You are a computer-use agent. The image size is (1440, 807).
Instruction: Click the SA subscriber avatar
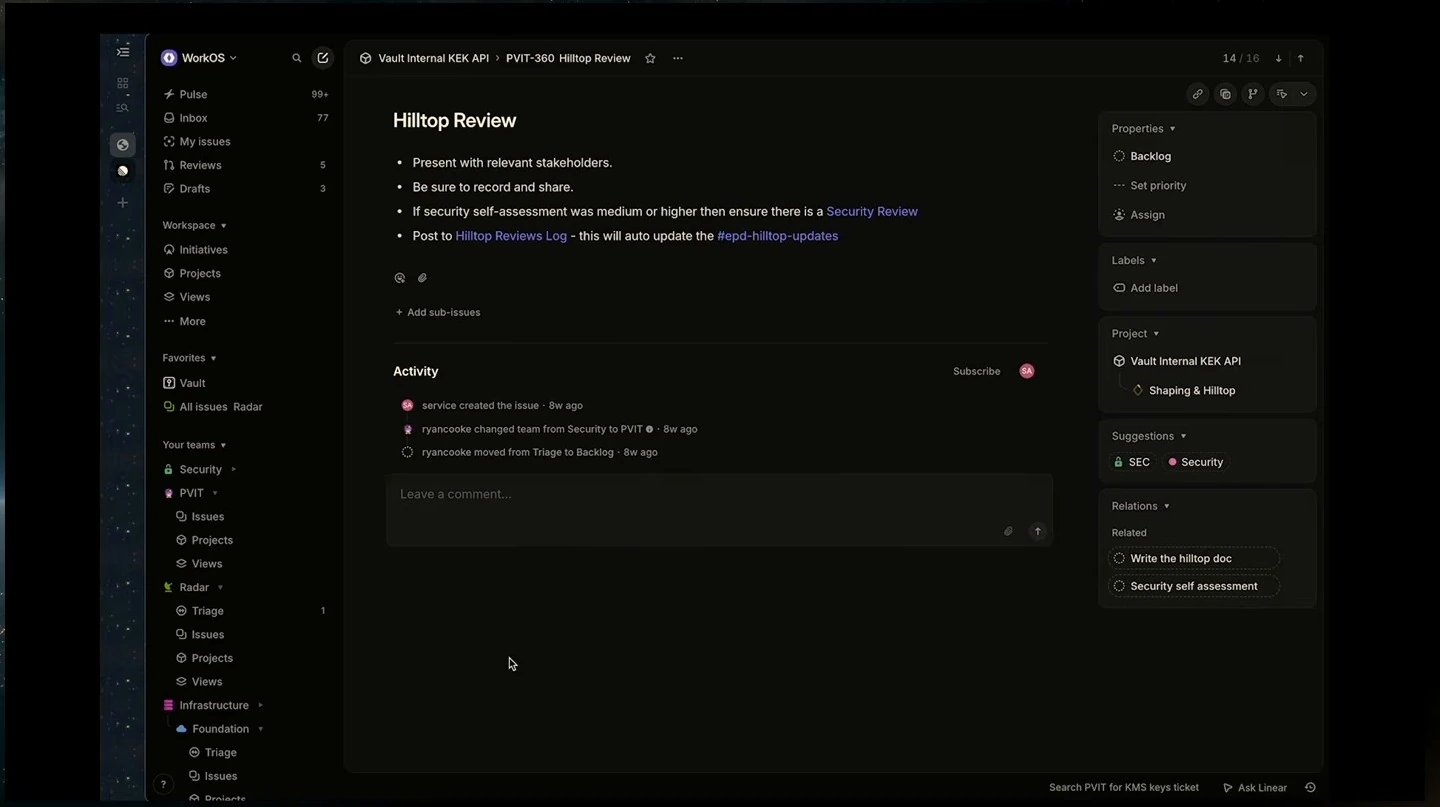[x=1027, y=371]
